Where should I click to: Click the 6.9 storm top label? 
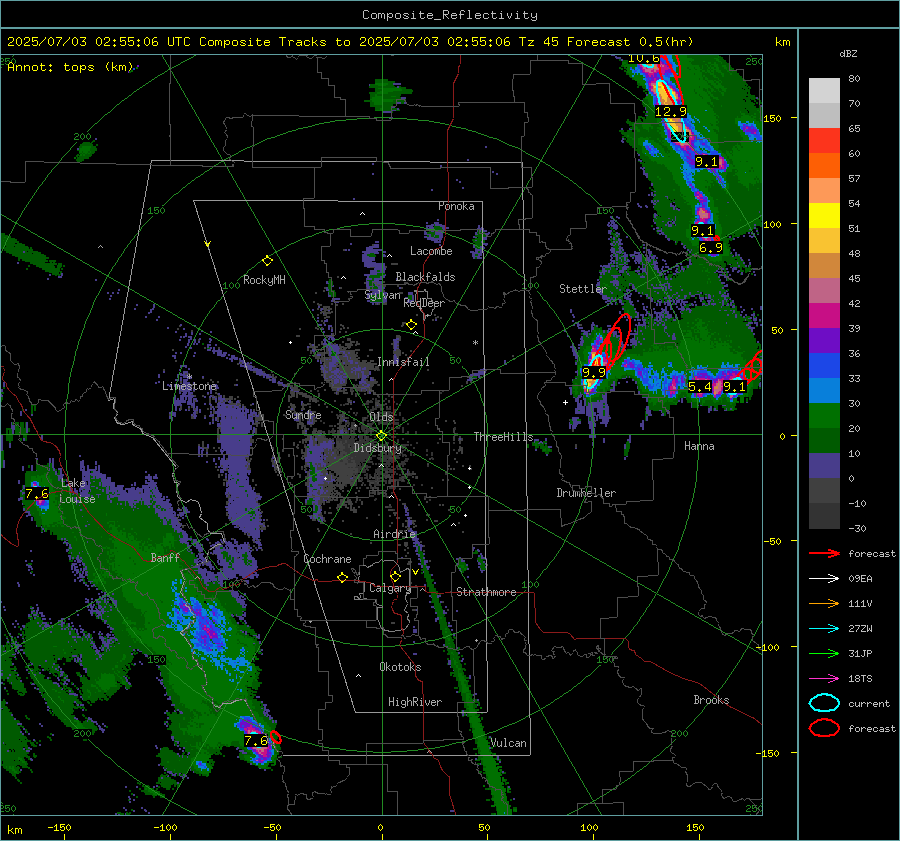point(711,247)
